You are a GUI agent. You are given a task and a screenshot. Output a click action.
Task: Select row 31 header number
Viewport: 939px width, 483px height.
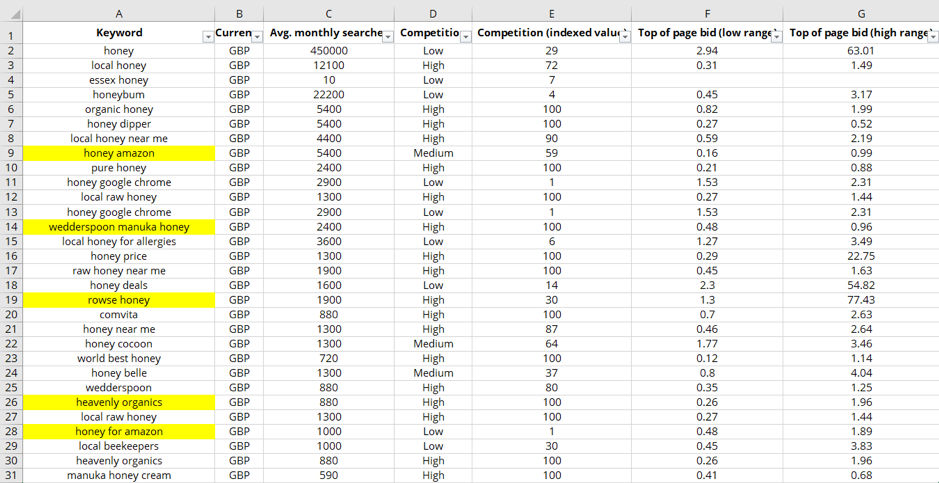tap(11, 475)
